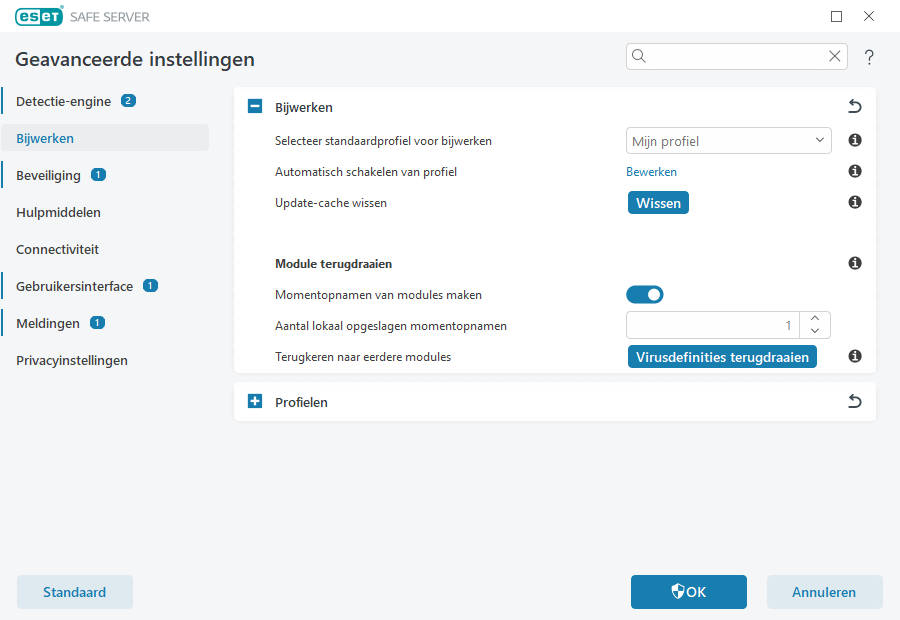
Task: Click the Wissen button
Action: click(658, 203)
